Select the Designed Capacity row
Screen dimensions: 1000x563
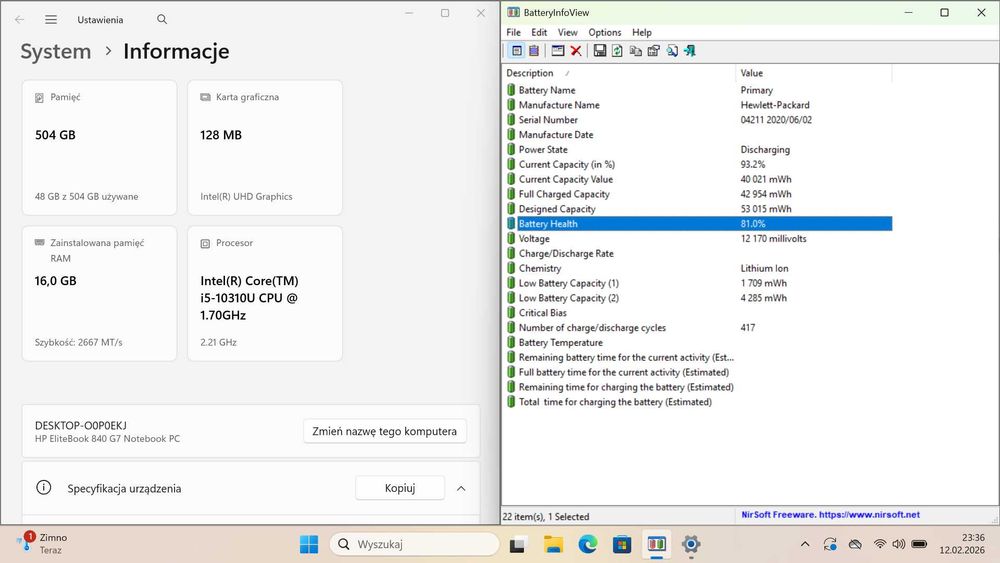tap(699, 209)
